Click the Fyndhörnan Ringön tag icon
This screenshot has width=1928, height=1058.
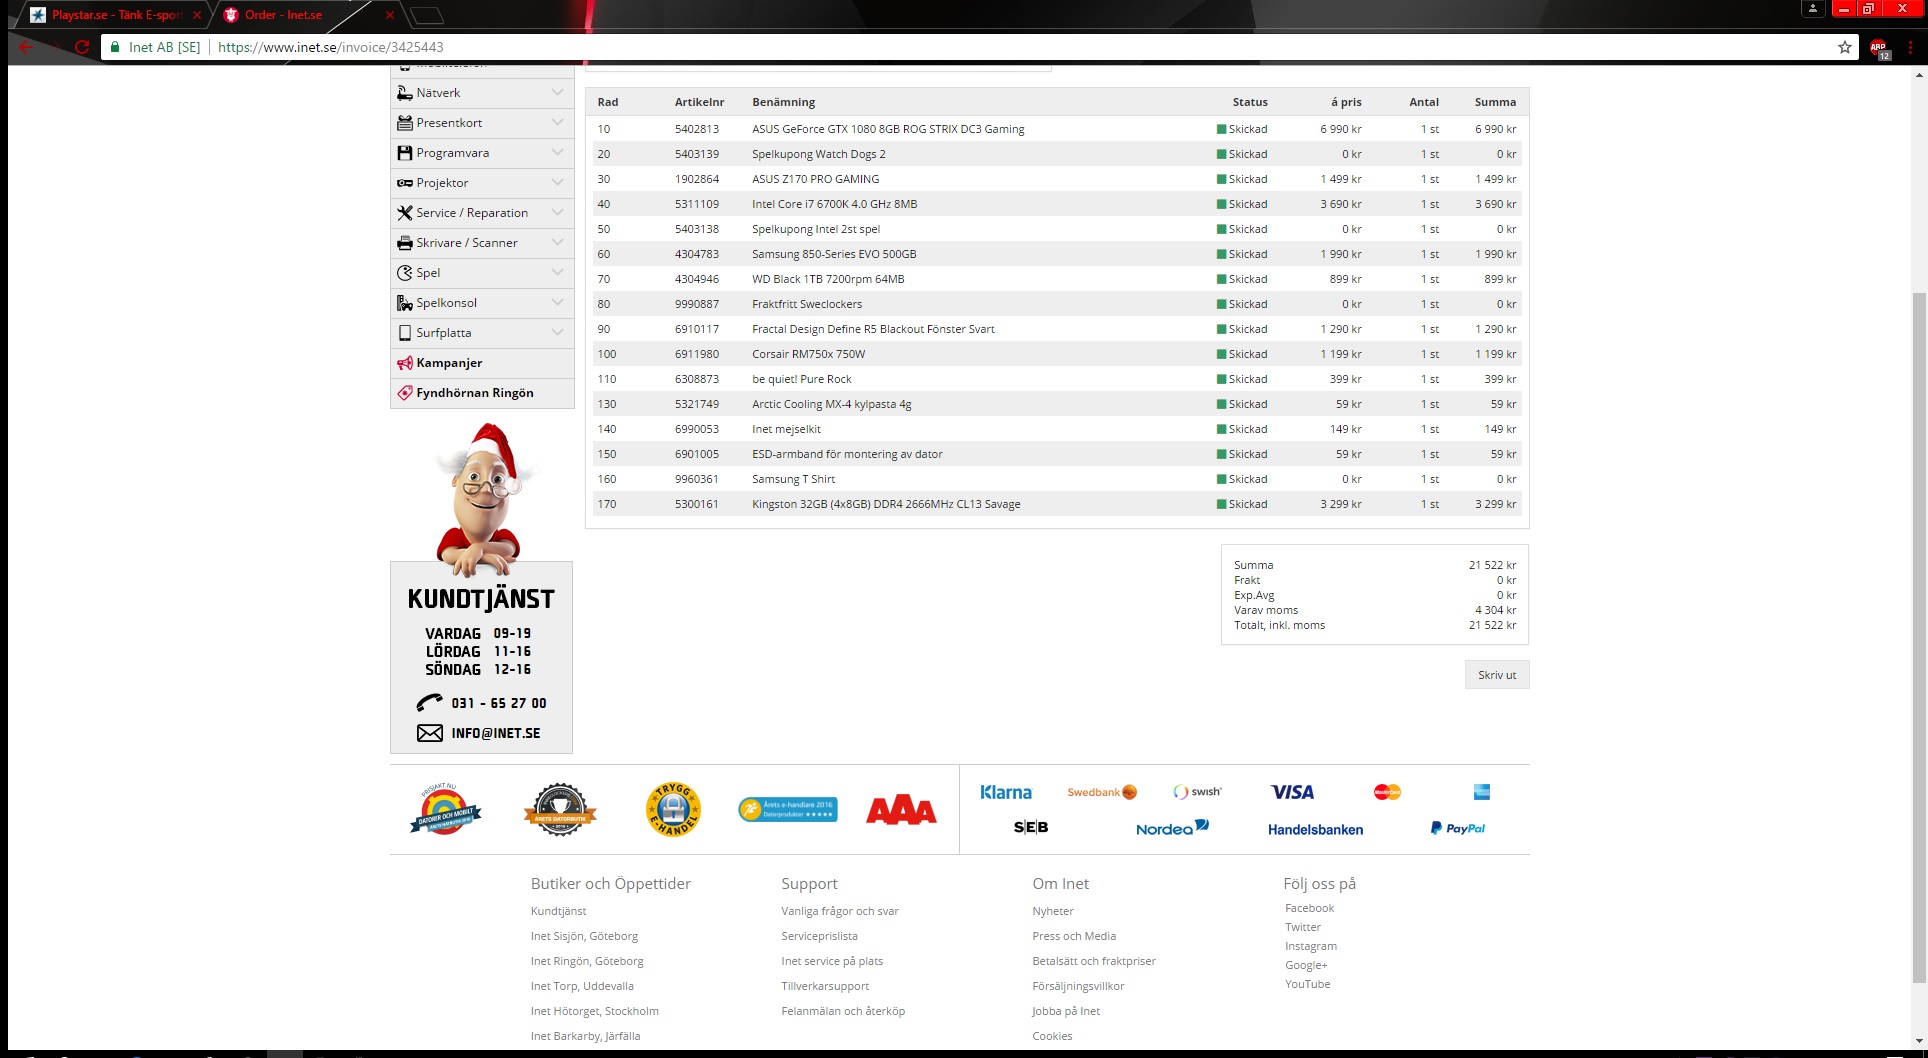click(405, 393)
